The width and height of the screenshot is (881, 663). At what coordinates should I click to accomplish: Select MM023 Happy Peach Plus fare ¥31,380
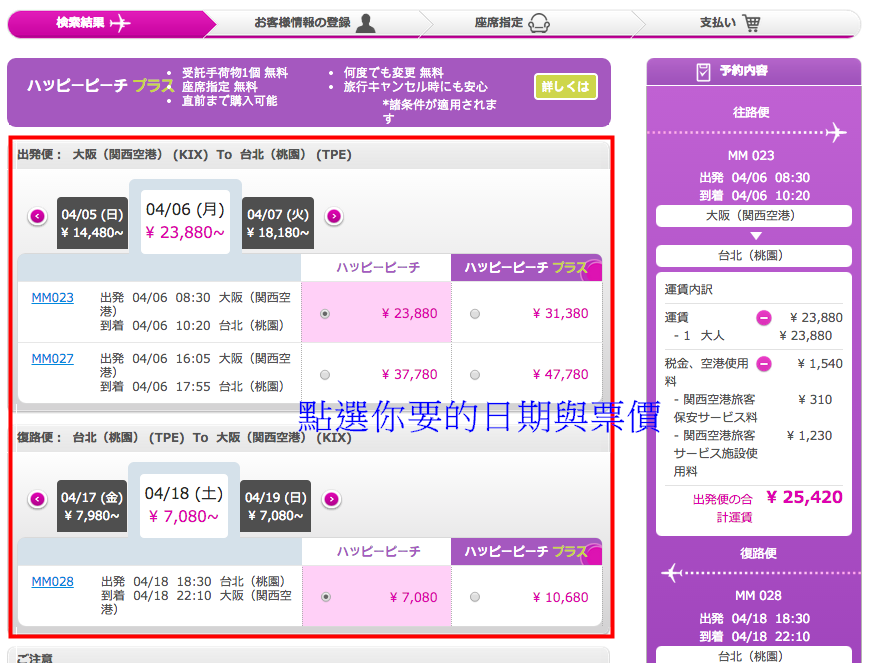click(475, 314)
